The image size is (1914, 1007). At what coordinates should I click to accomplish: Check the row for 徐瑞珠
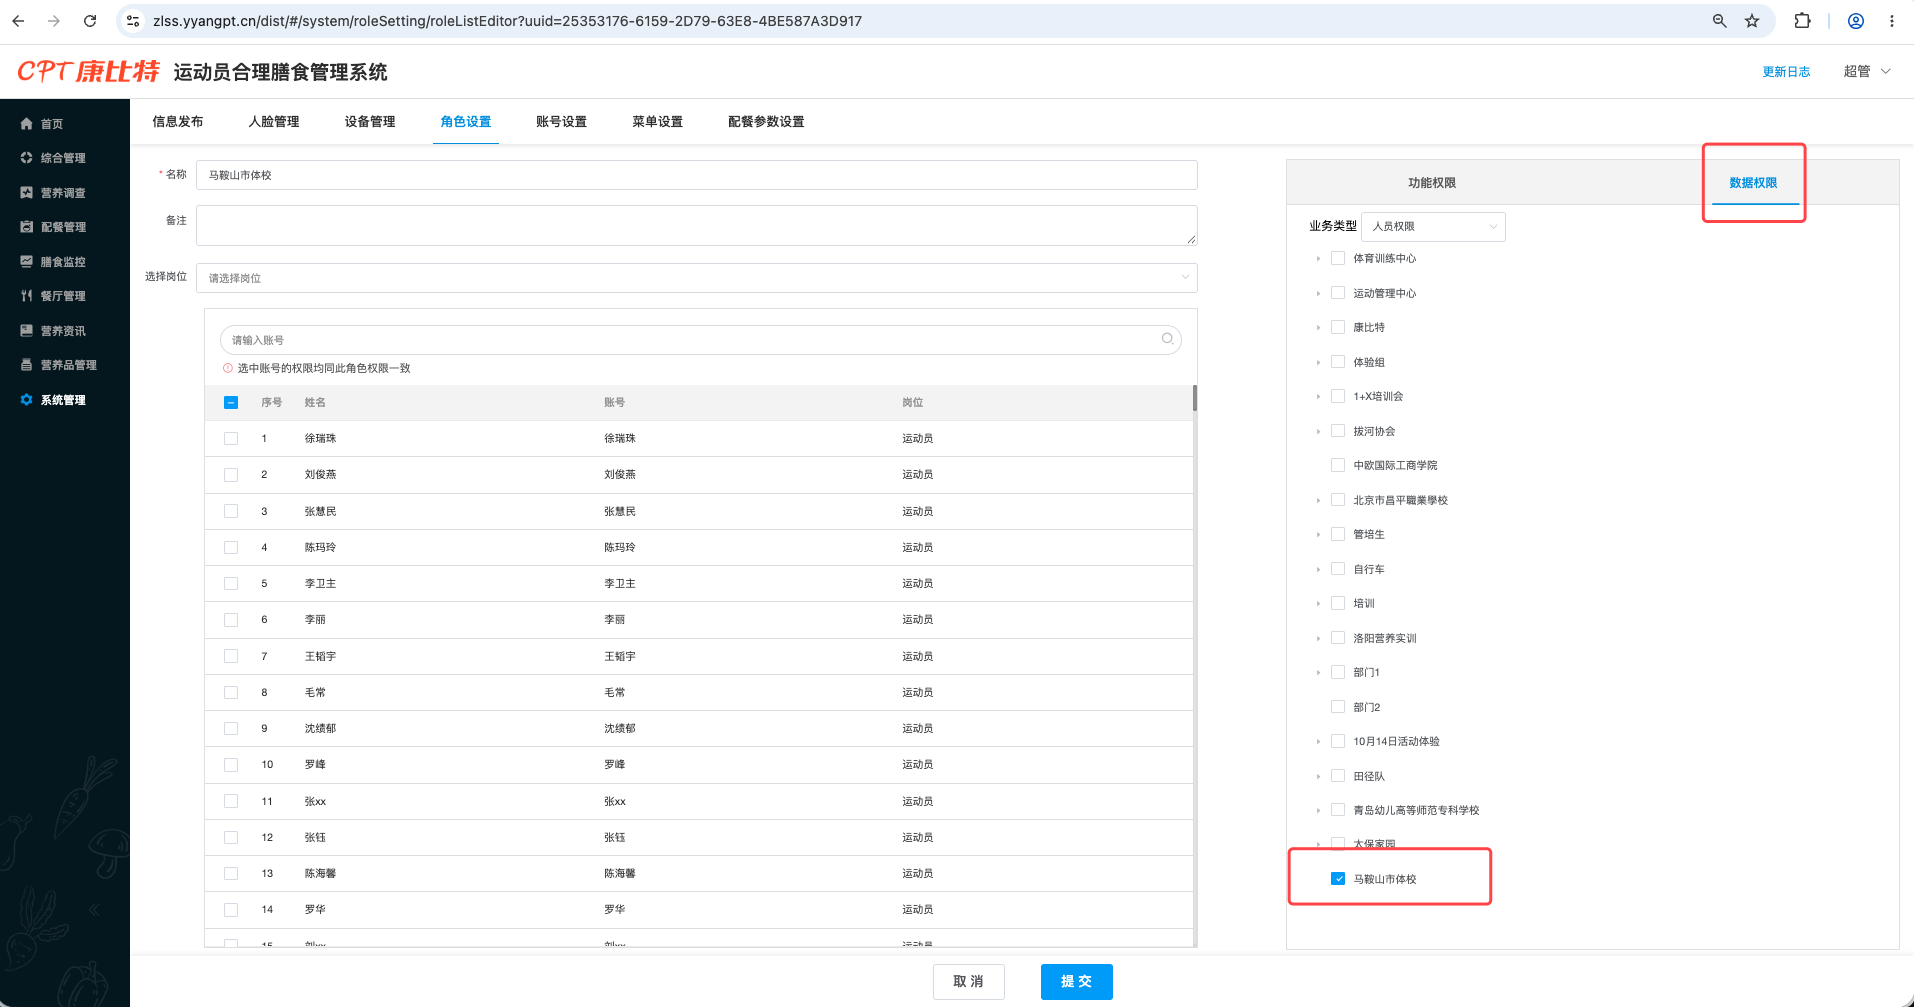231,438
